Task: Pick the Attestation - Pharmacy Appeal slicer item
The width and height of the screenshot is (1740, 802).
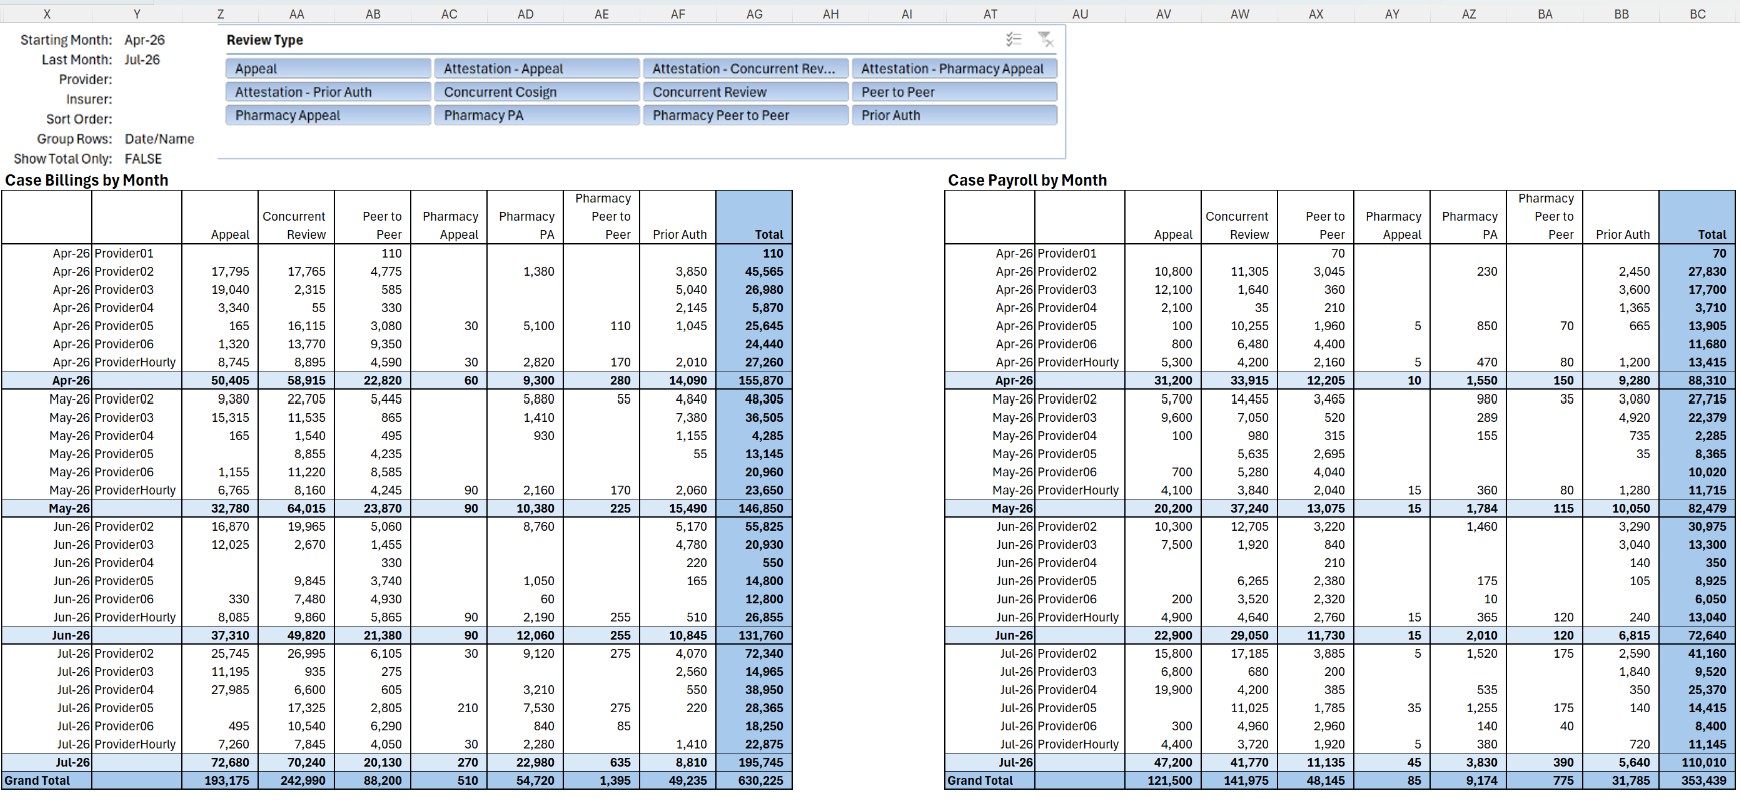Action: 957,68
